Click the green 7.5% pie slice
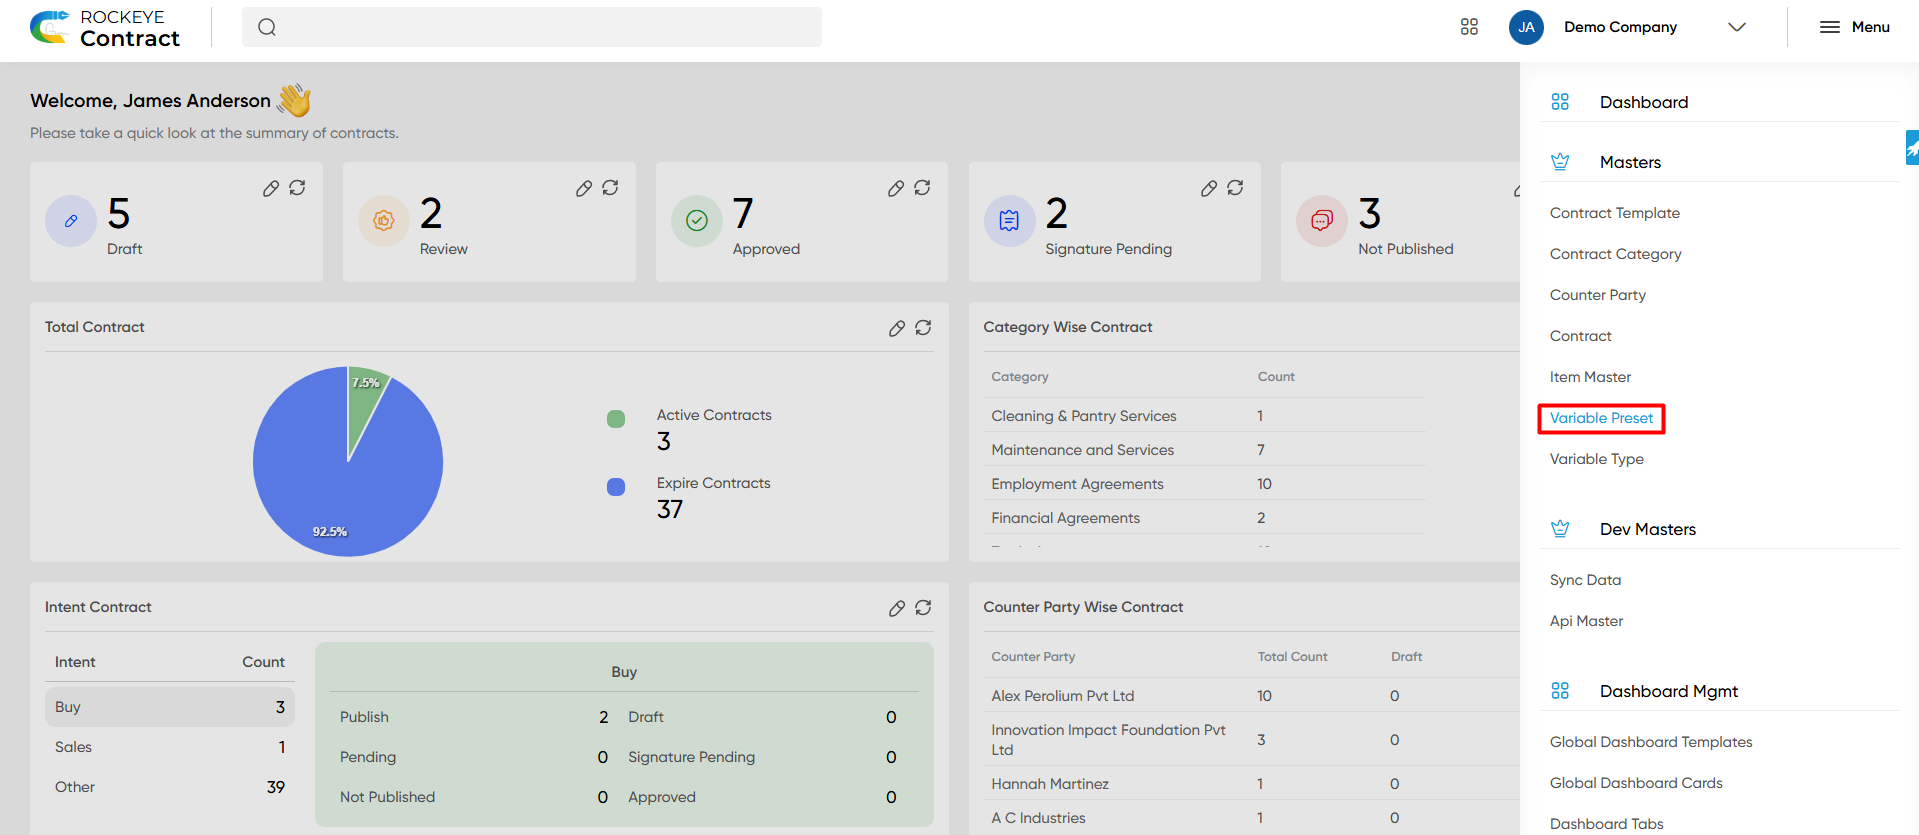1919x835 pixels. click(x=364, y=400)
